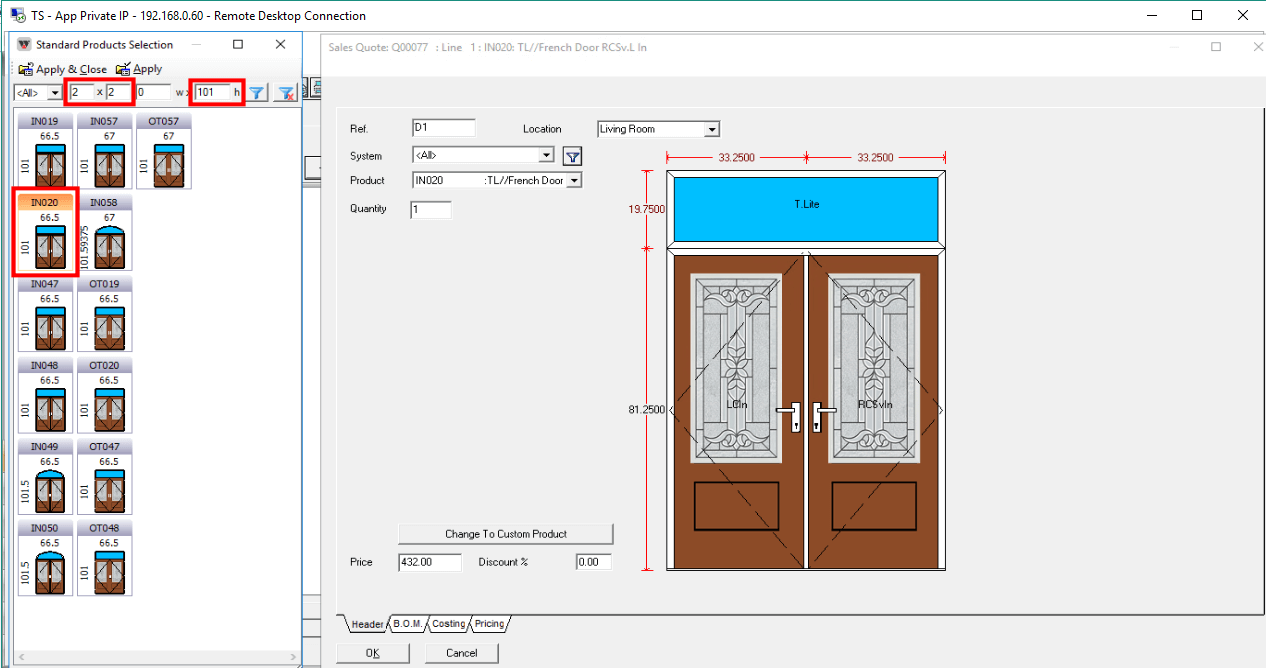Switch to the Pricing tab
This screenshot has width=1266, height=668.
(489, 624)
